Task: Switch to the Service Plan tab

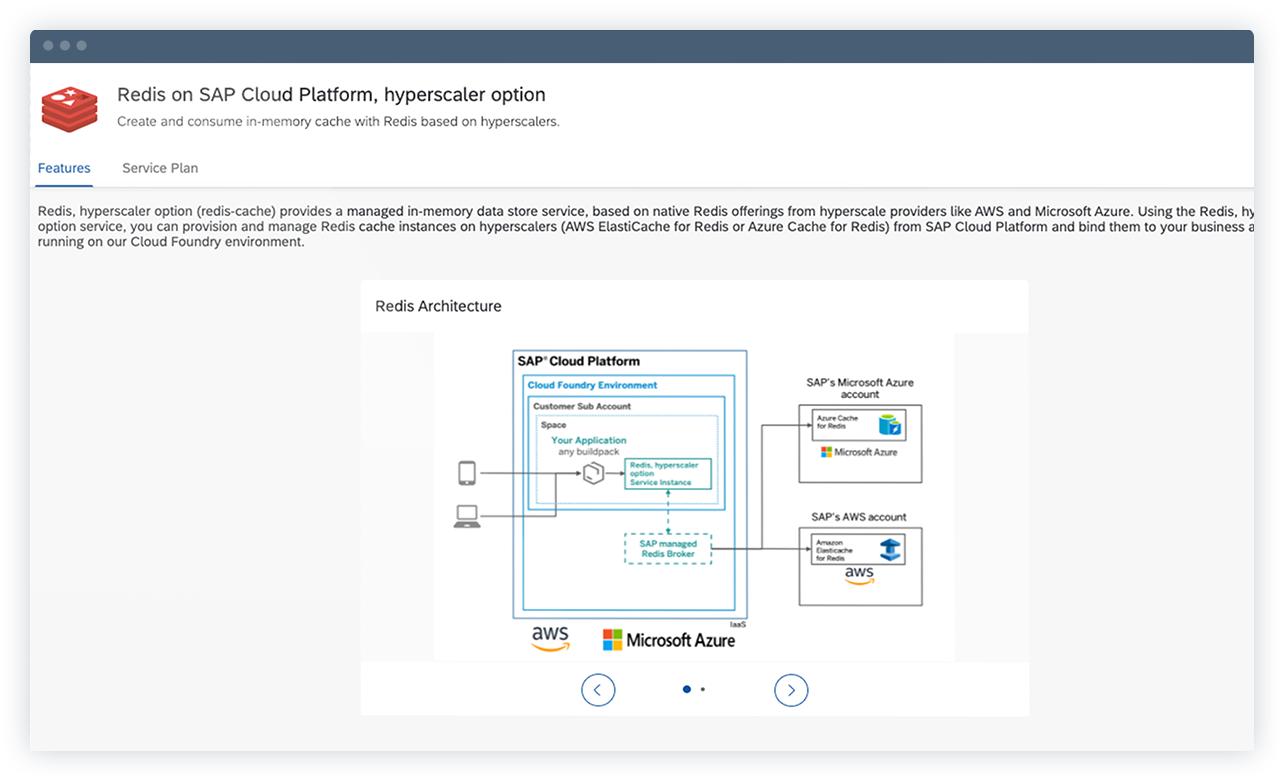Action: [160, 168]
